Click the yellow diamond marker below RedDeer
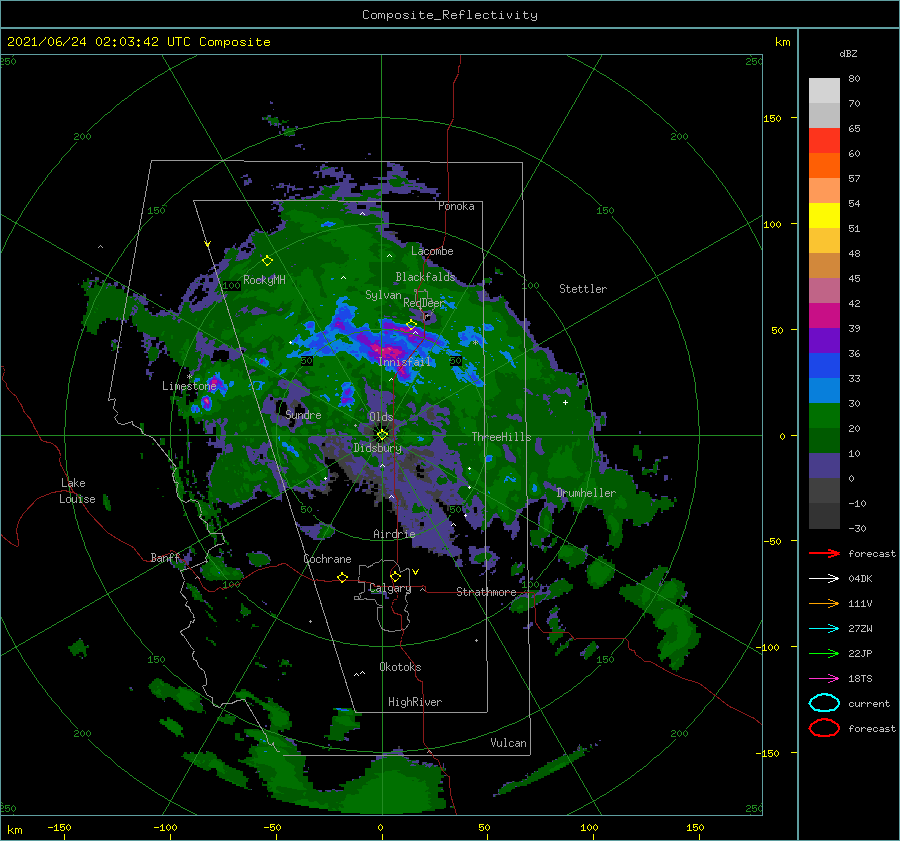This screenshot has width=900, height=841. click(411, 325)
